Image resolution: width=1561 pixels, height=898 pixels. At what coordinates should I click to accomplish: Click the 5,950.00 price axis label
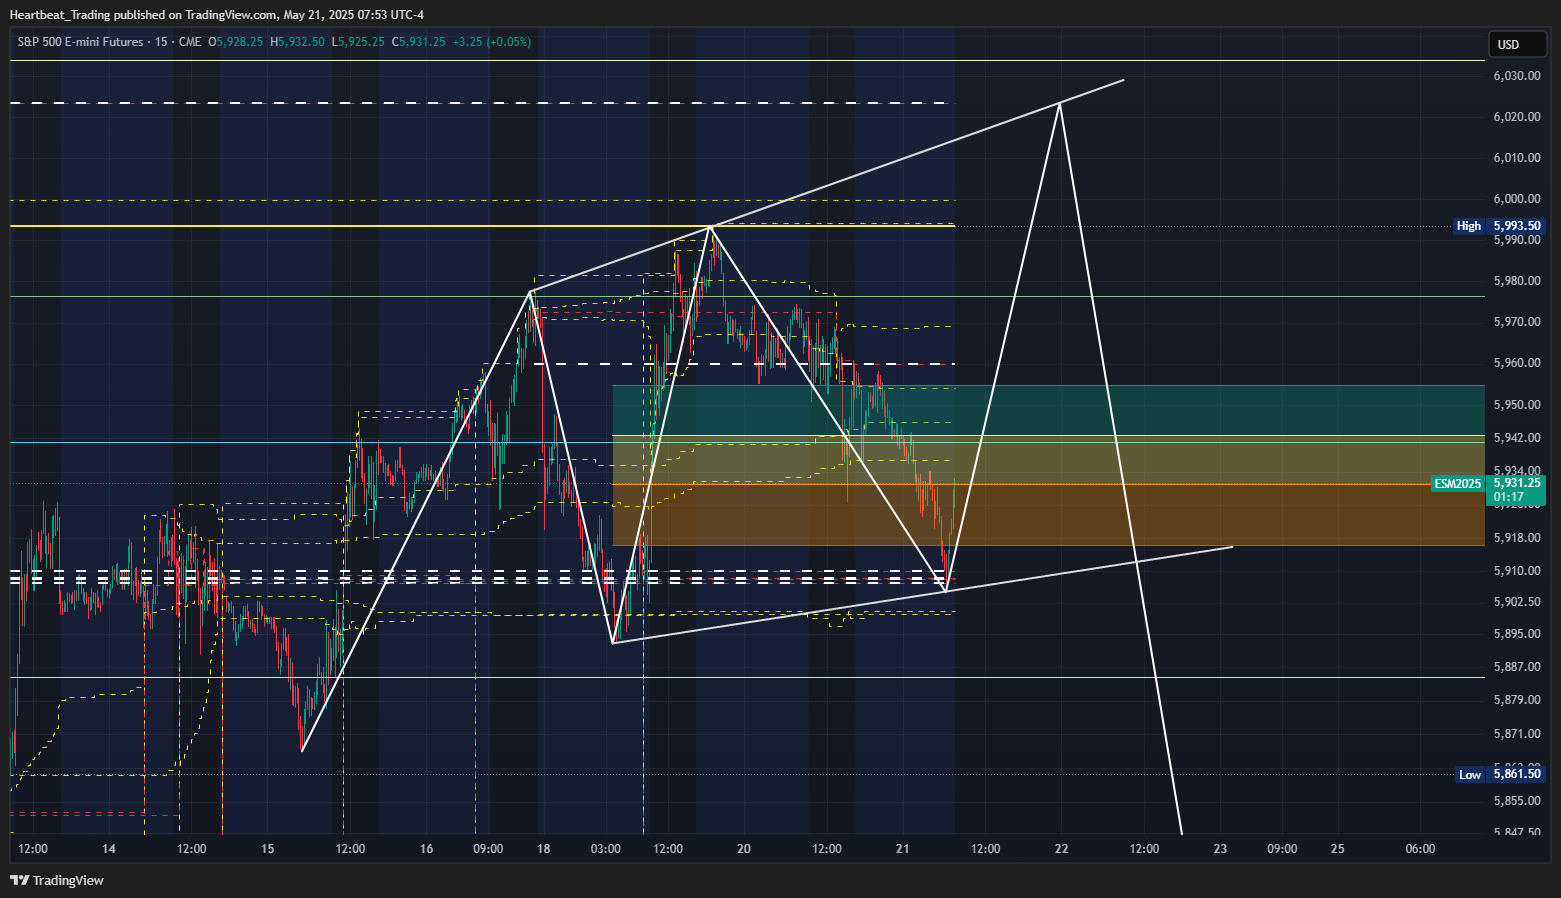point(1516,405)
